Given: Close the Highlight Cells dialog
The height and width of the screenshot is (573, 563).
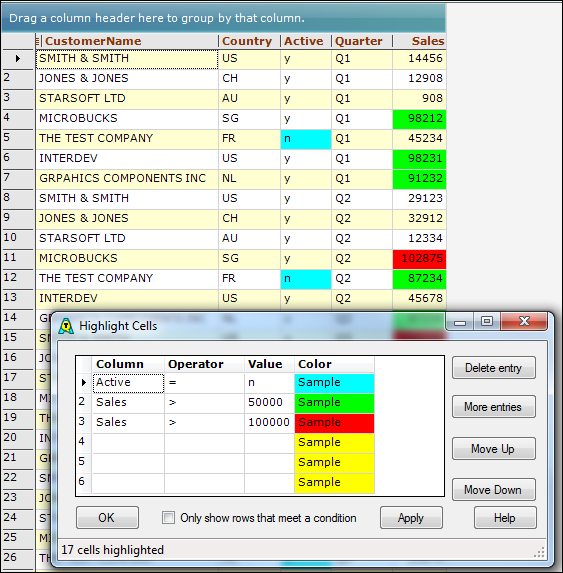Looking at the screenshot, I should coord(524,322).
